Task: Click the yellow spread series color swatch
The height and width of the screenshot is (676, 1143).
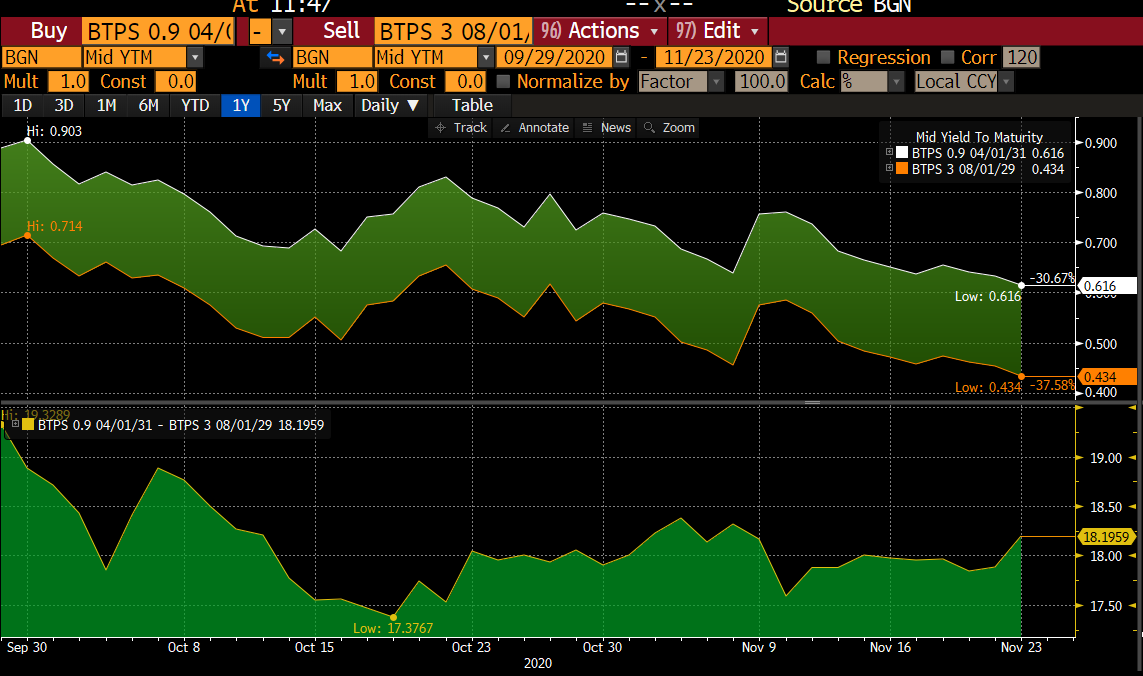Action: [x=28, y=424]
